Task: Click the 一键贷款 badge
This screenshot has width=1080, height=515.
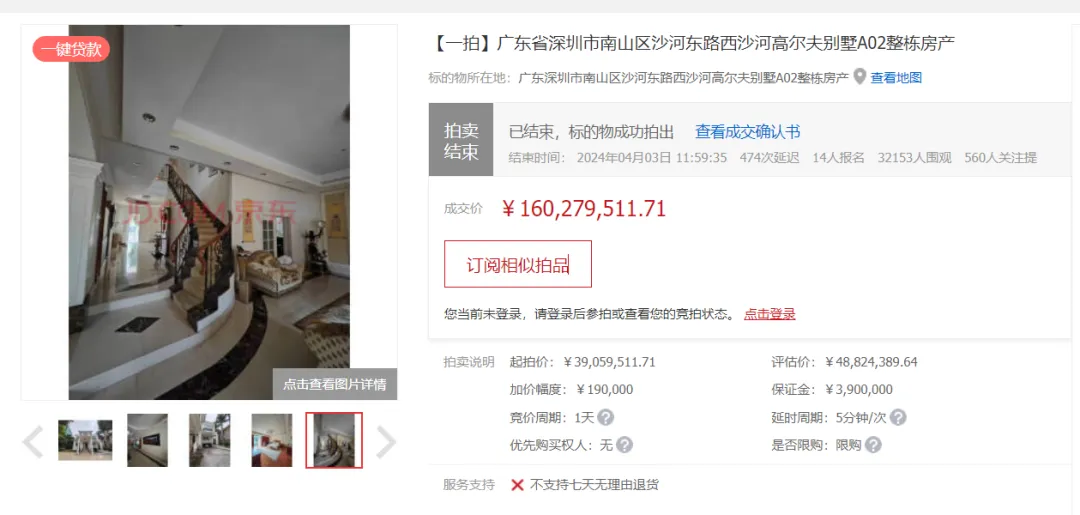Action: click(x=71, y=50)
